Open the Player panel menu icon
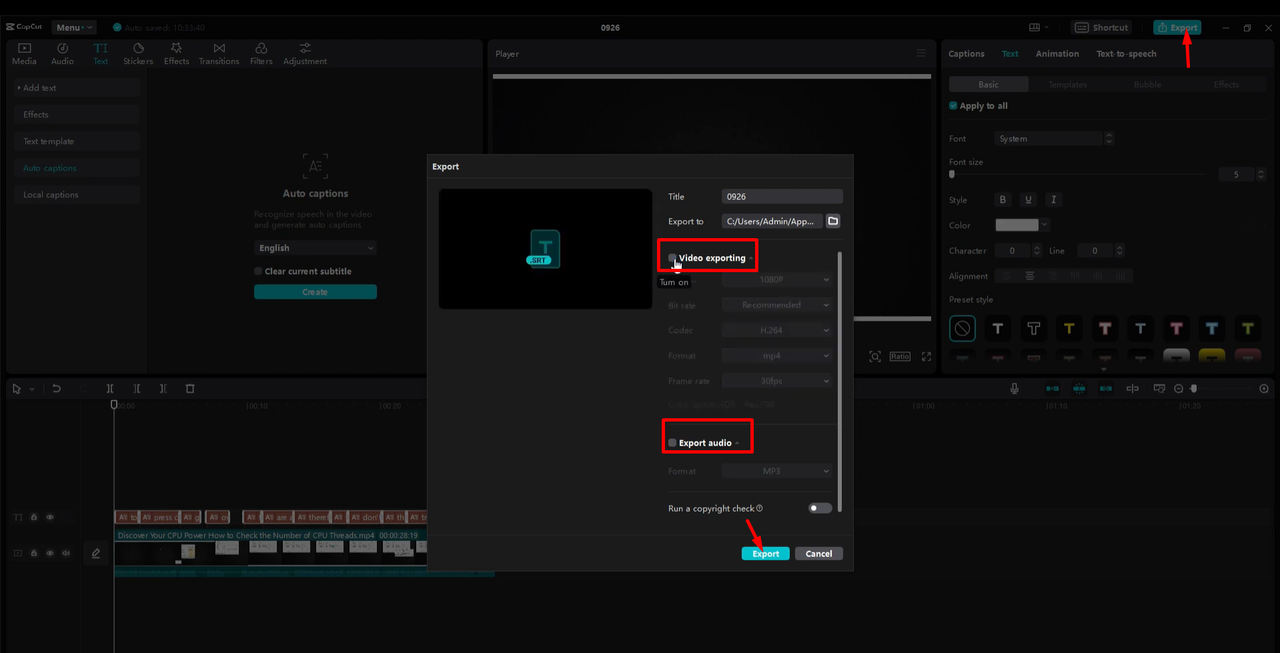Screen dimensions: 1280x653 pyautogui.click(x=921, y=53)
